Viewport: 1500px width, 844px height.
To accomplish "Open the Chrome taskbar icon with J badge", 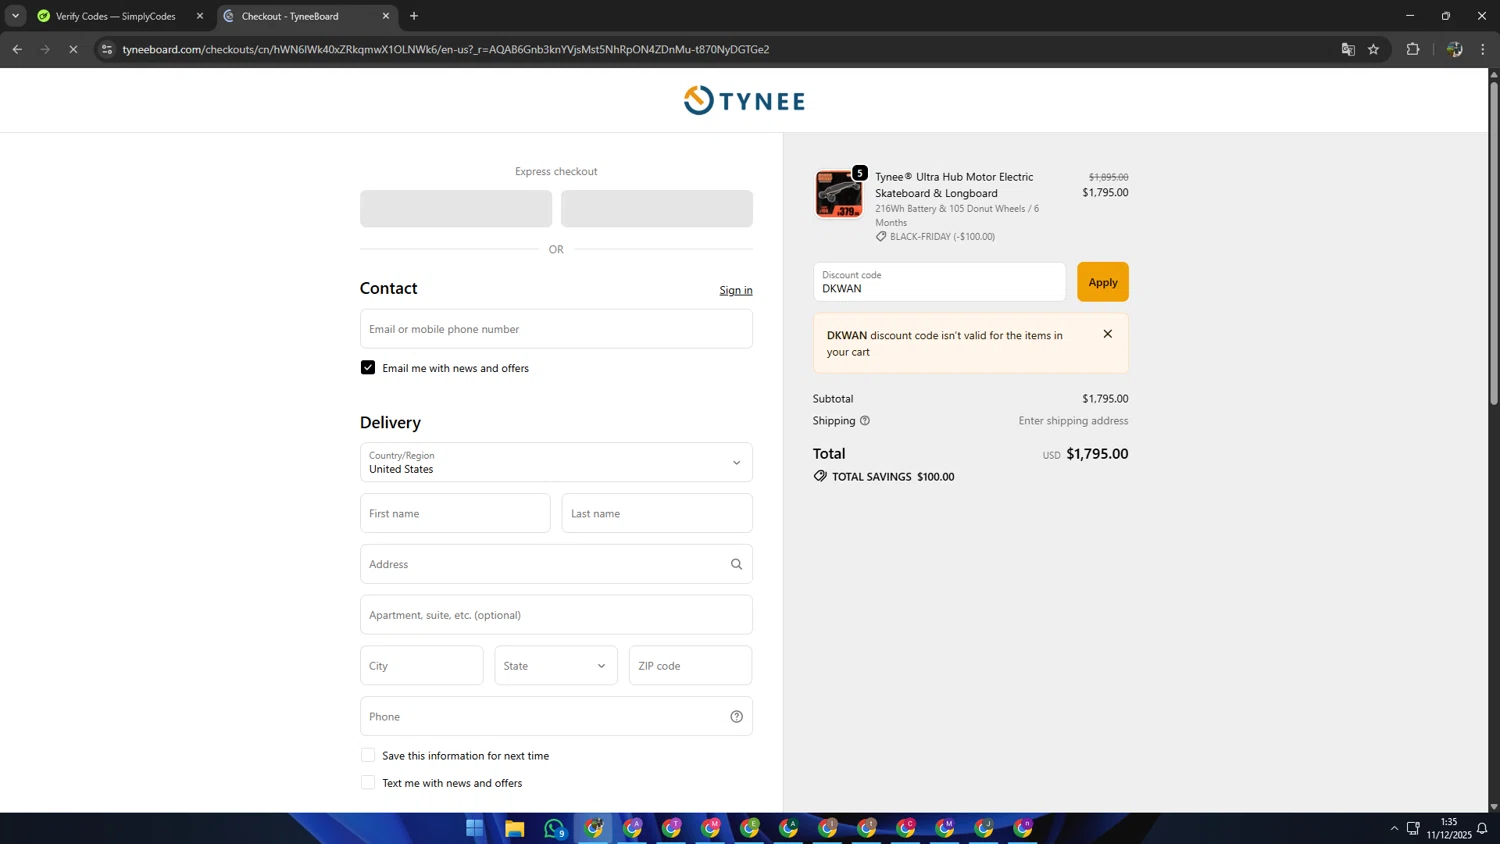I will click(x=984, y=828).
